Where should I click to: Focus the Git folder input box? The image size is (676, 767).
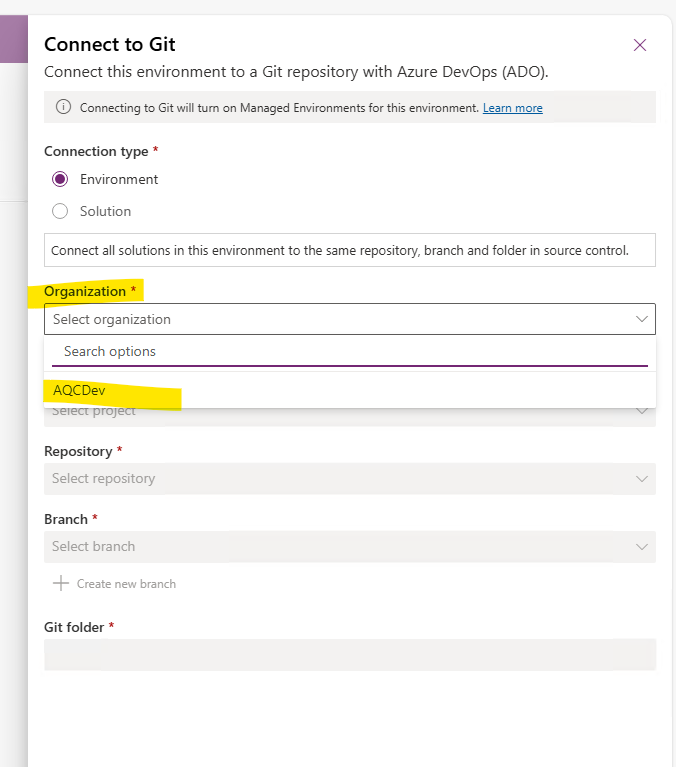(x=350, y=654)
